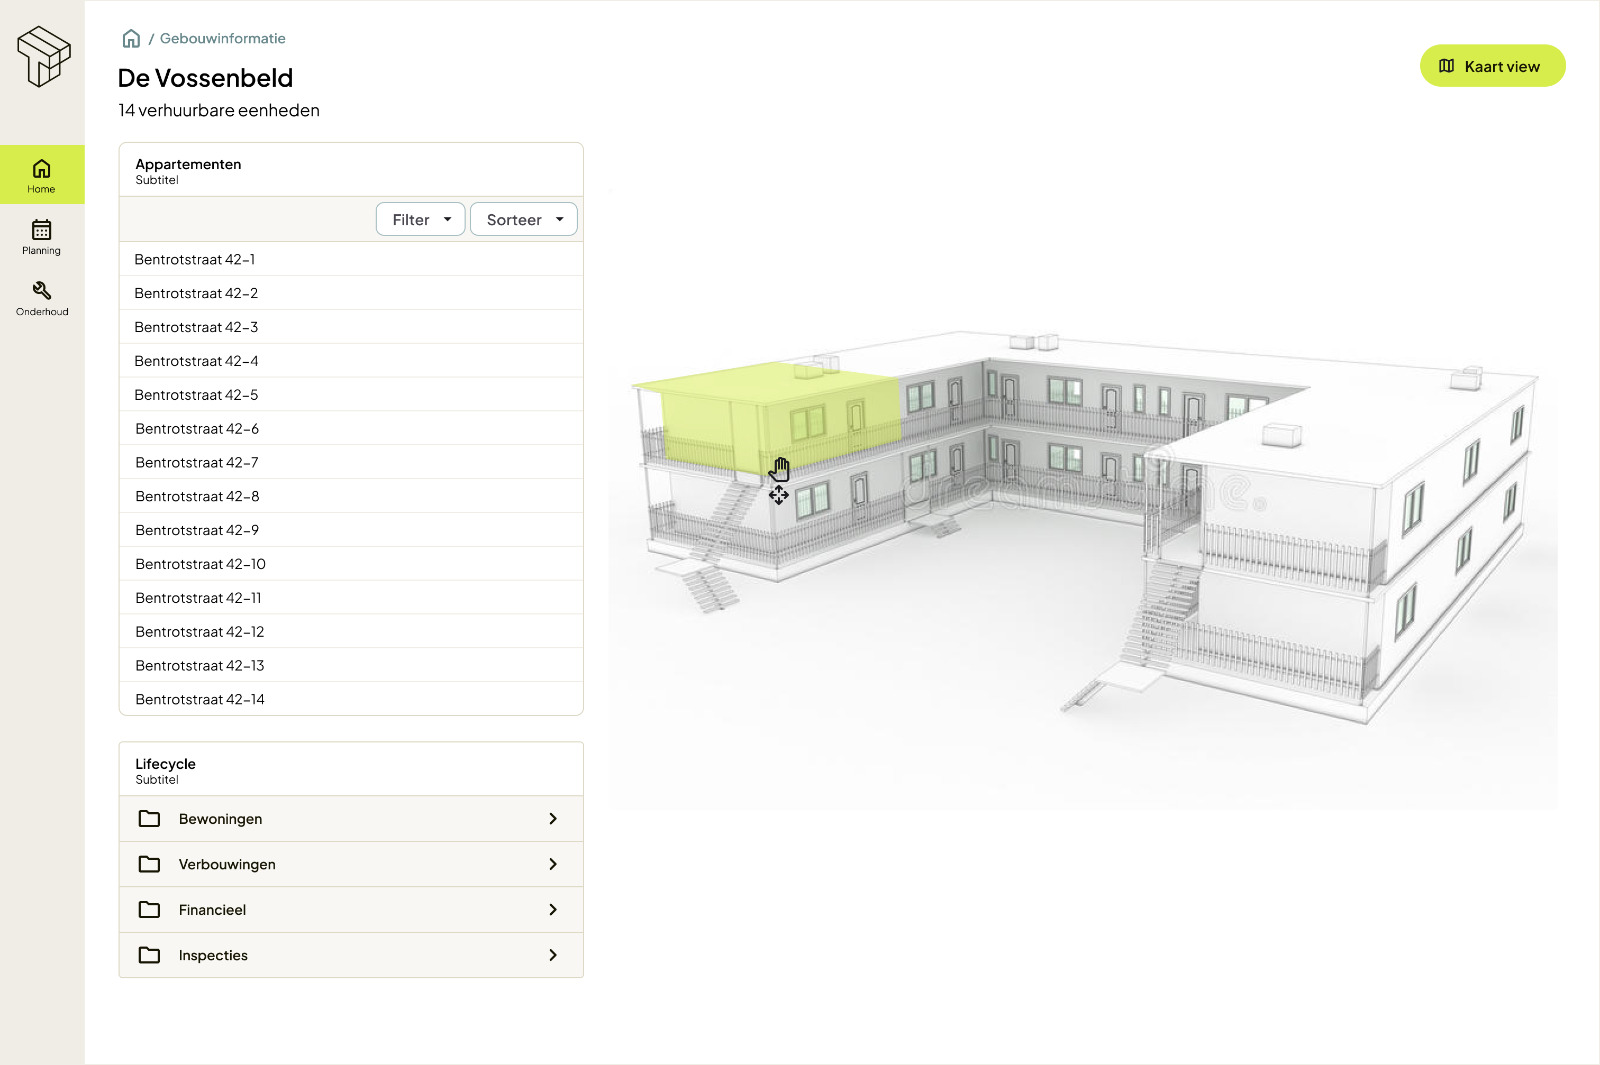Viewport: 1600px width, 1065px height.
Task: Expand Bewoningen with its chevron arrow
Action: 553,819
